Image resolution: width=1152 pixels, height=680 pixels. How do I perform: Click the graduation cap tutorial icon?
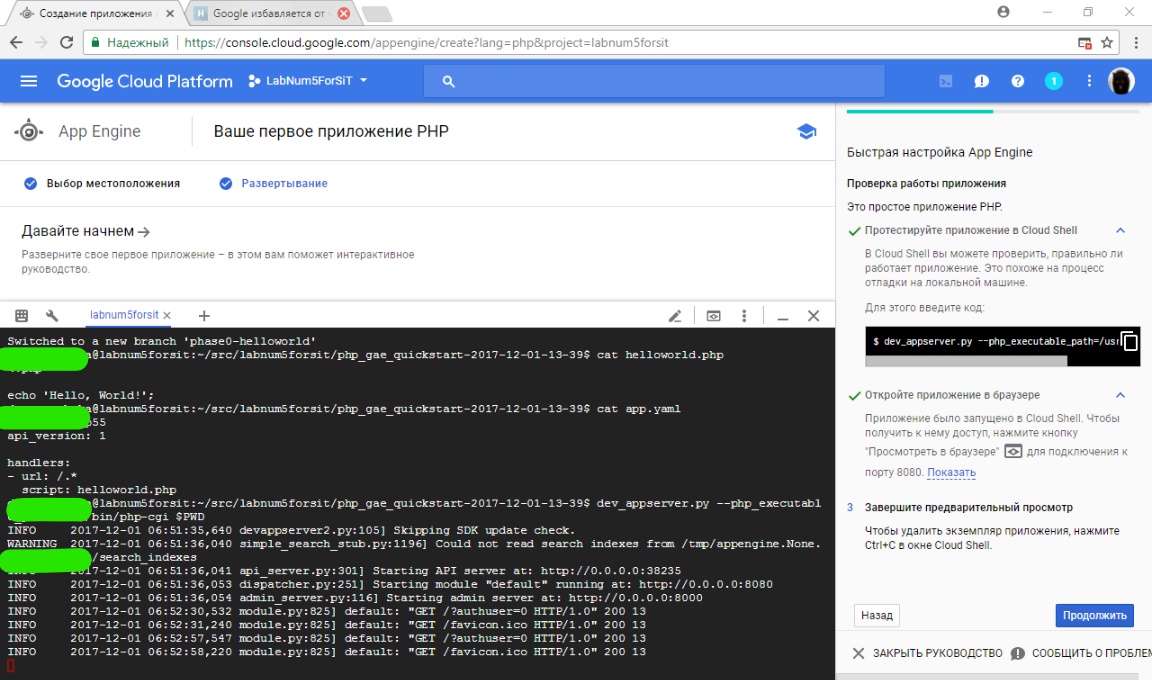tap(807, 131)
